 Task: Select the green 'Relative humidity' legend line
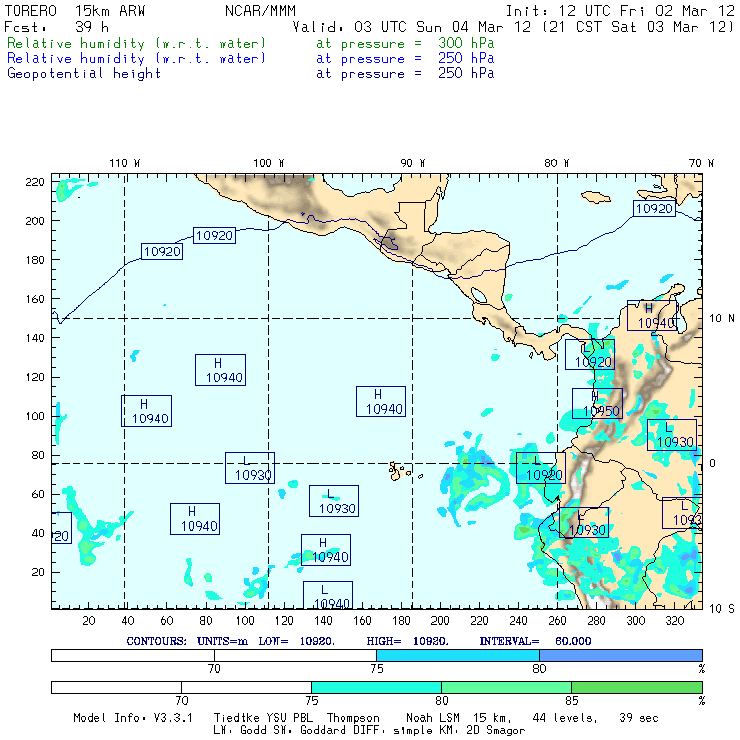250,43
